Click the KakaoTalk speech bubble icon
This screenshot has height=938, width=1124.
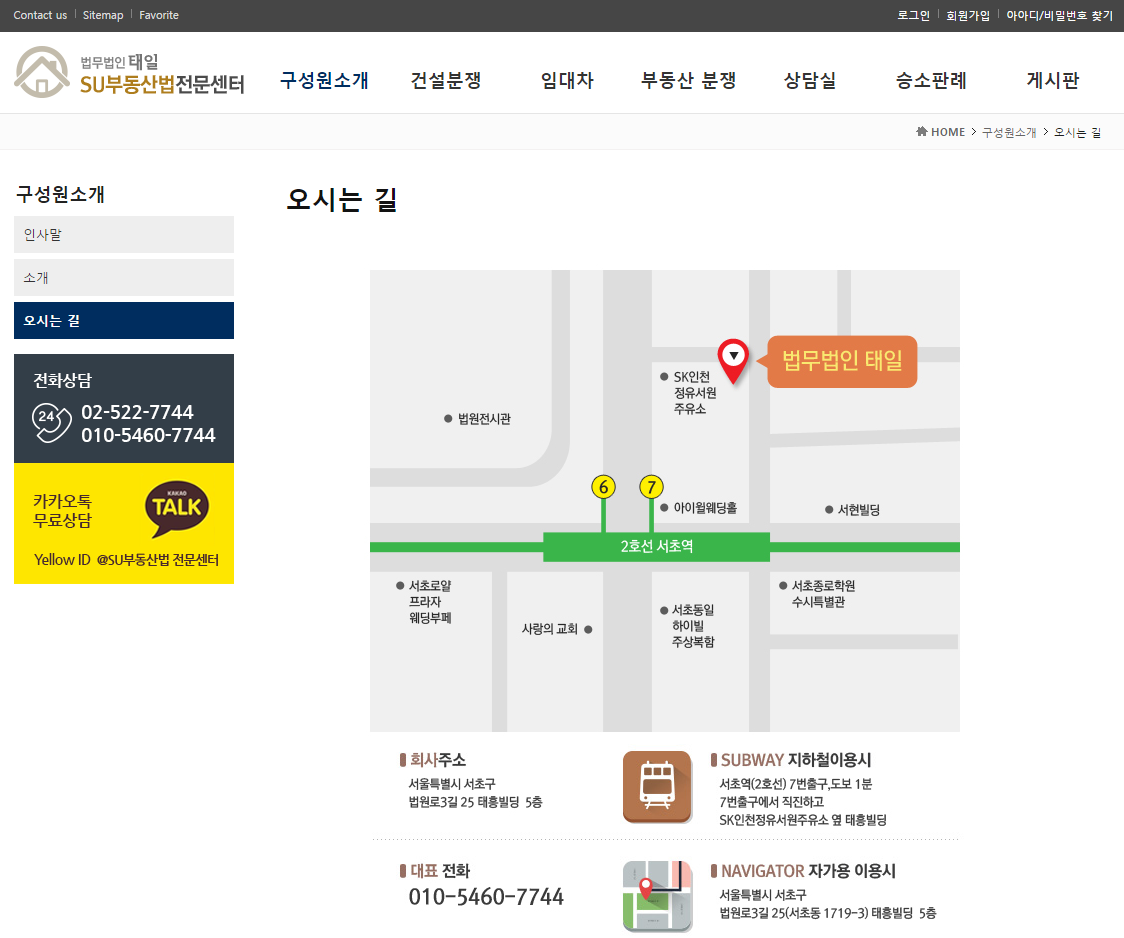tap(177, 509)
